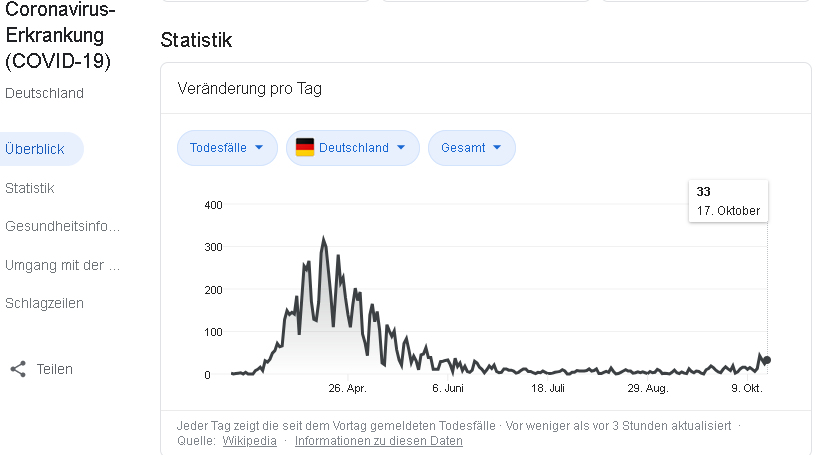Click the Veränderung pro Tag card heading
The height and width of the screenshot is (455, 821).
pos(249,88)
